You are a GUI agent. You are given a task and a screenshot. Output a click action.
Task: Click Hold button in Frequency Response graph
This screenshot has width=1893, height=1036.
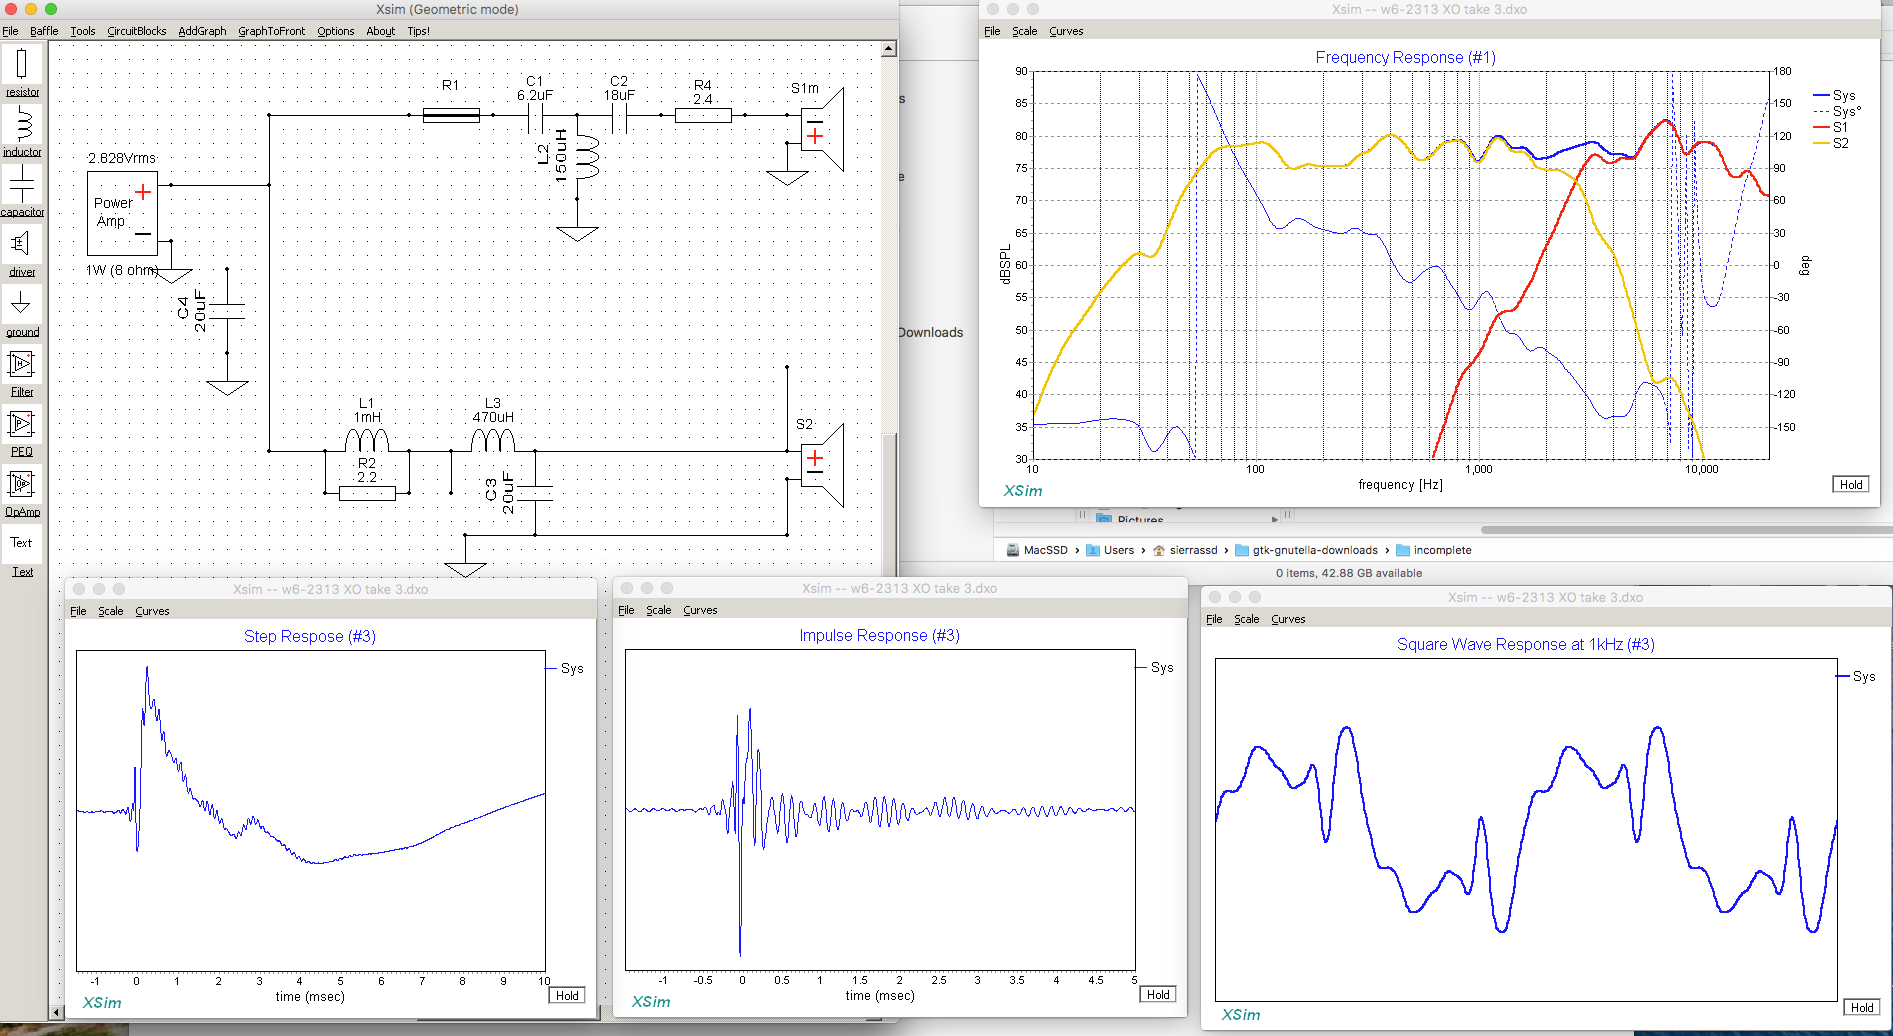(x=1851, y=484)
